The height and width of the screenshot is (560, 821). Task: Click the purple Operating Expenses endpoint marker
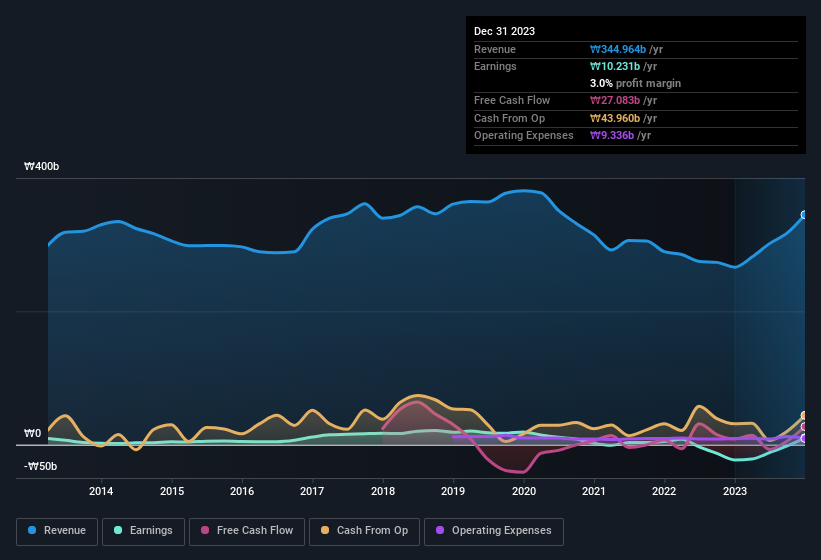point(804,439)
